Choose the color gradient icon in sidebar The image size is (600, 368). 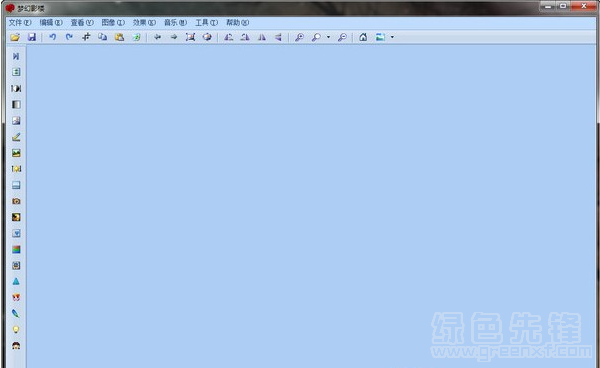tap(16, 249)
